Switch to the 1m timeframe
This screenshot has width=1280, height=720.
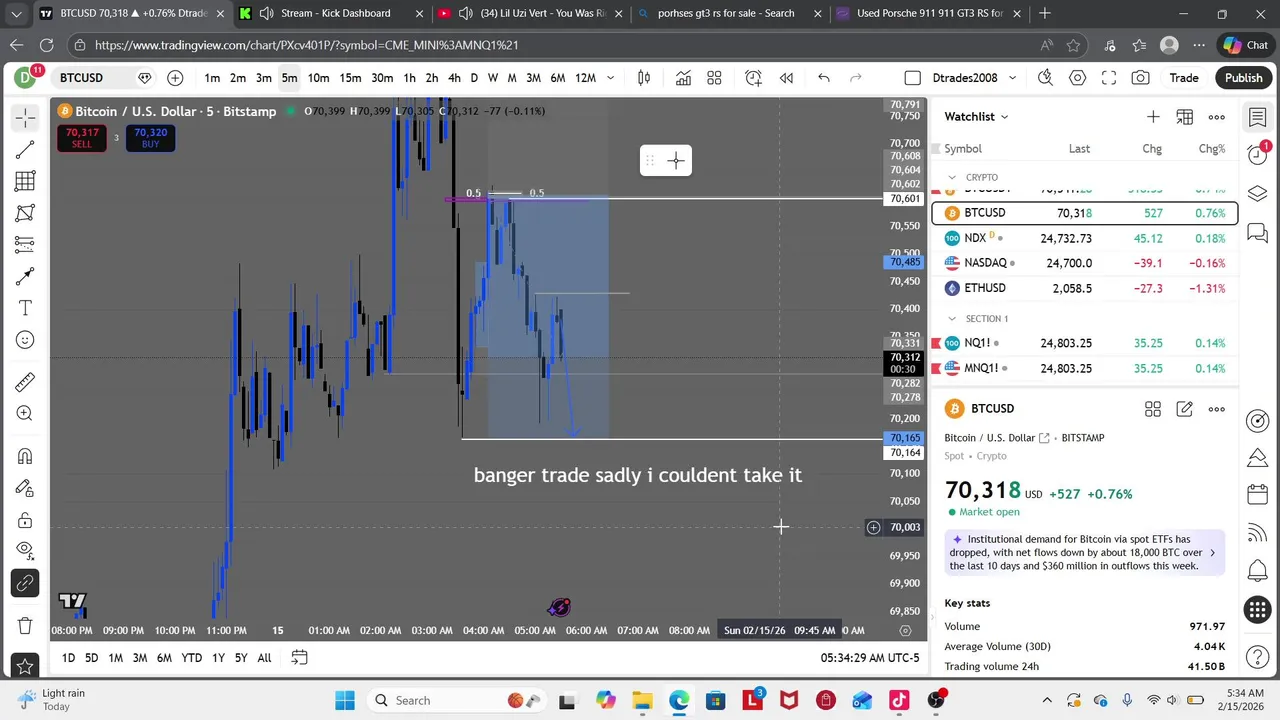click(x=212, y=78)
